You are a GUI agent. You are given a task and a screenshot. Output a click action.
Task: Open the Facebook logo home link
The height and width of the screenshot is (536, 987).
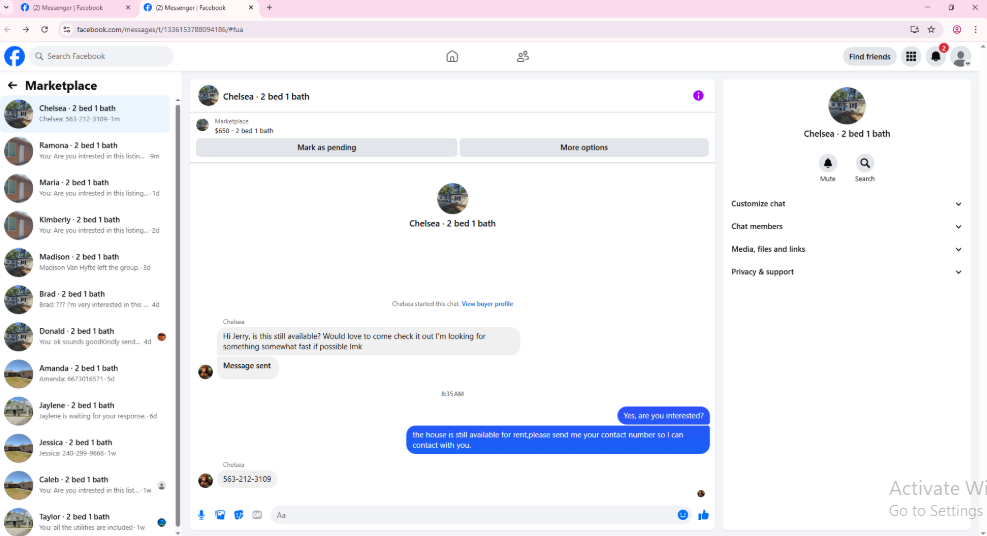pyautogui.click(x=14, y=56)
